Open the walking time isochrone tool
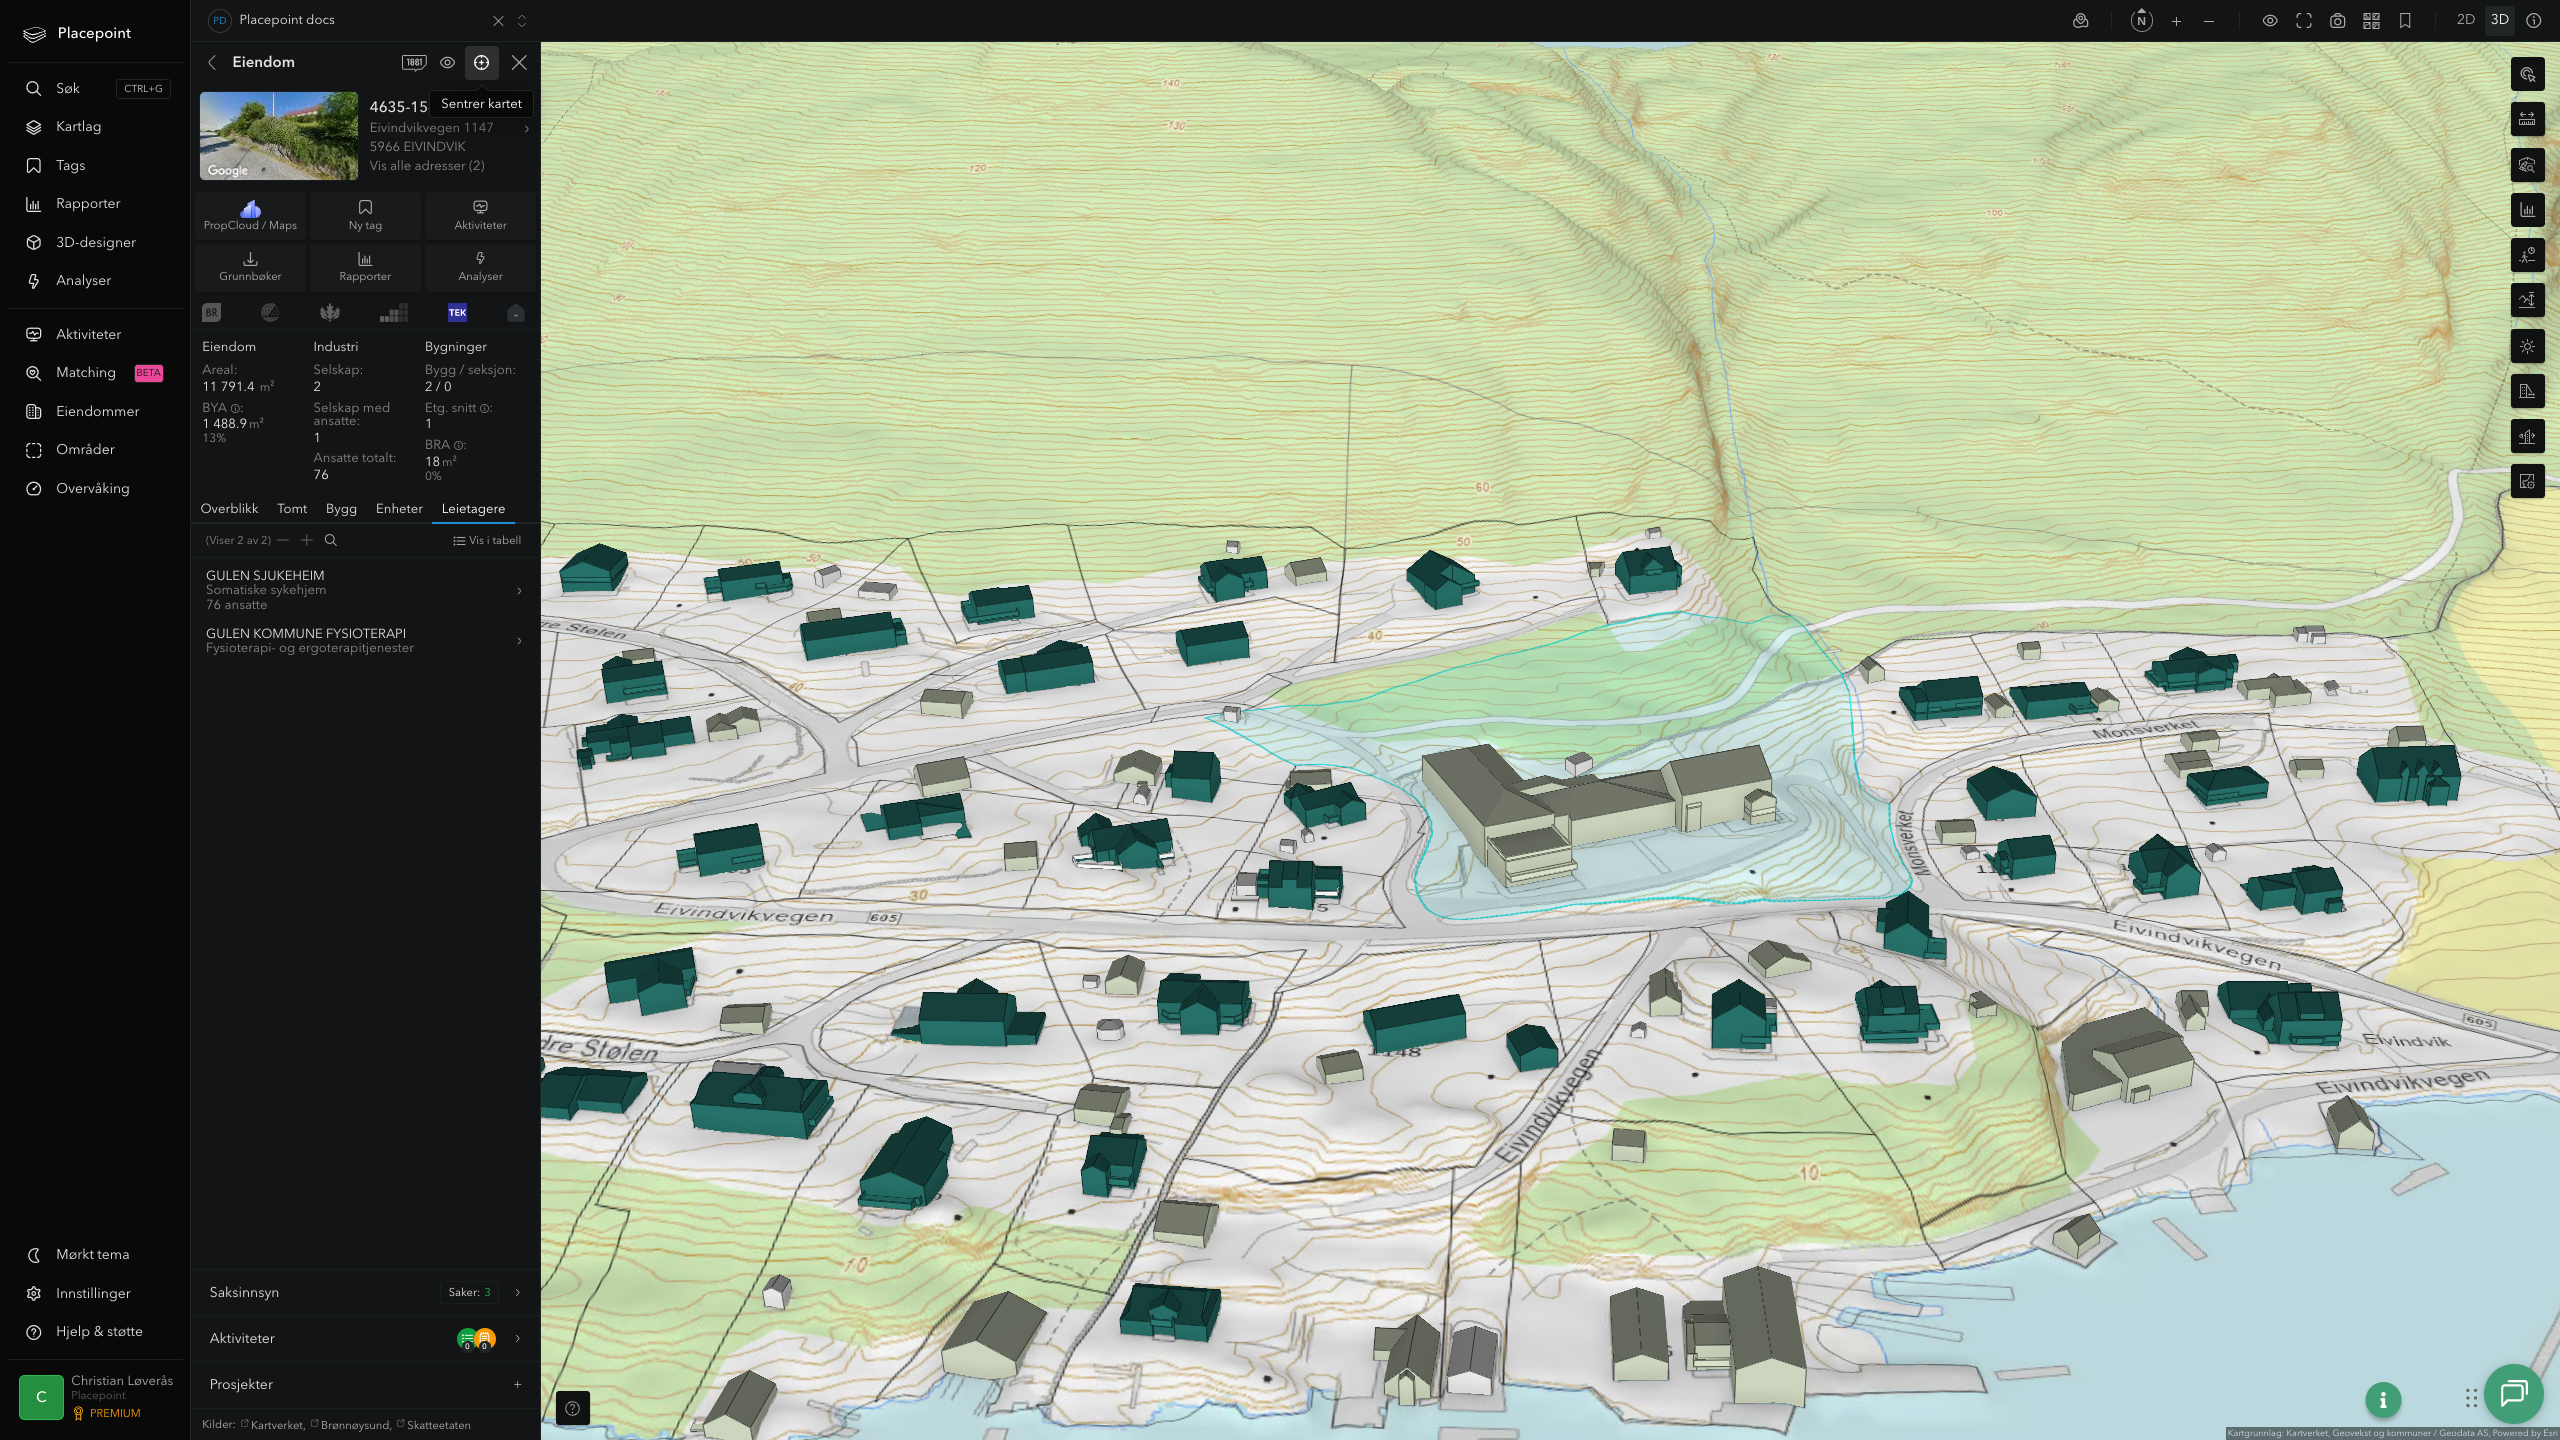 pyautogui.click(x=2527, y=256)
